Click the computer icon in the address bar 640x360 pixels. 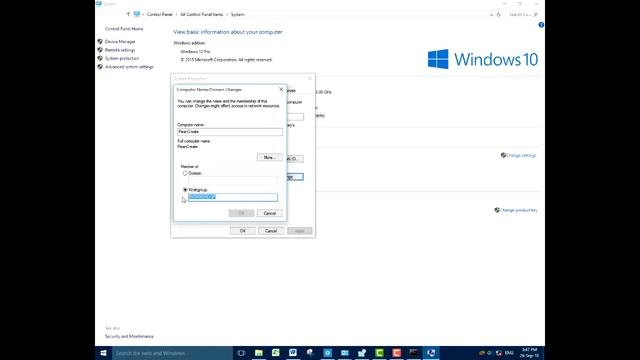point(137,14)
